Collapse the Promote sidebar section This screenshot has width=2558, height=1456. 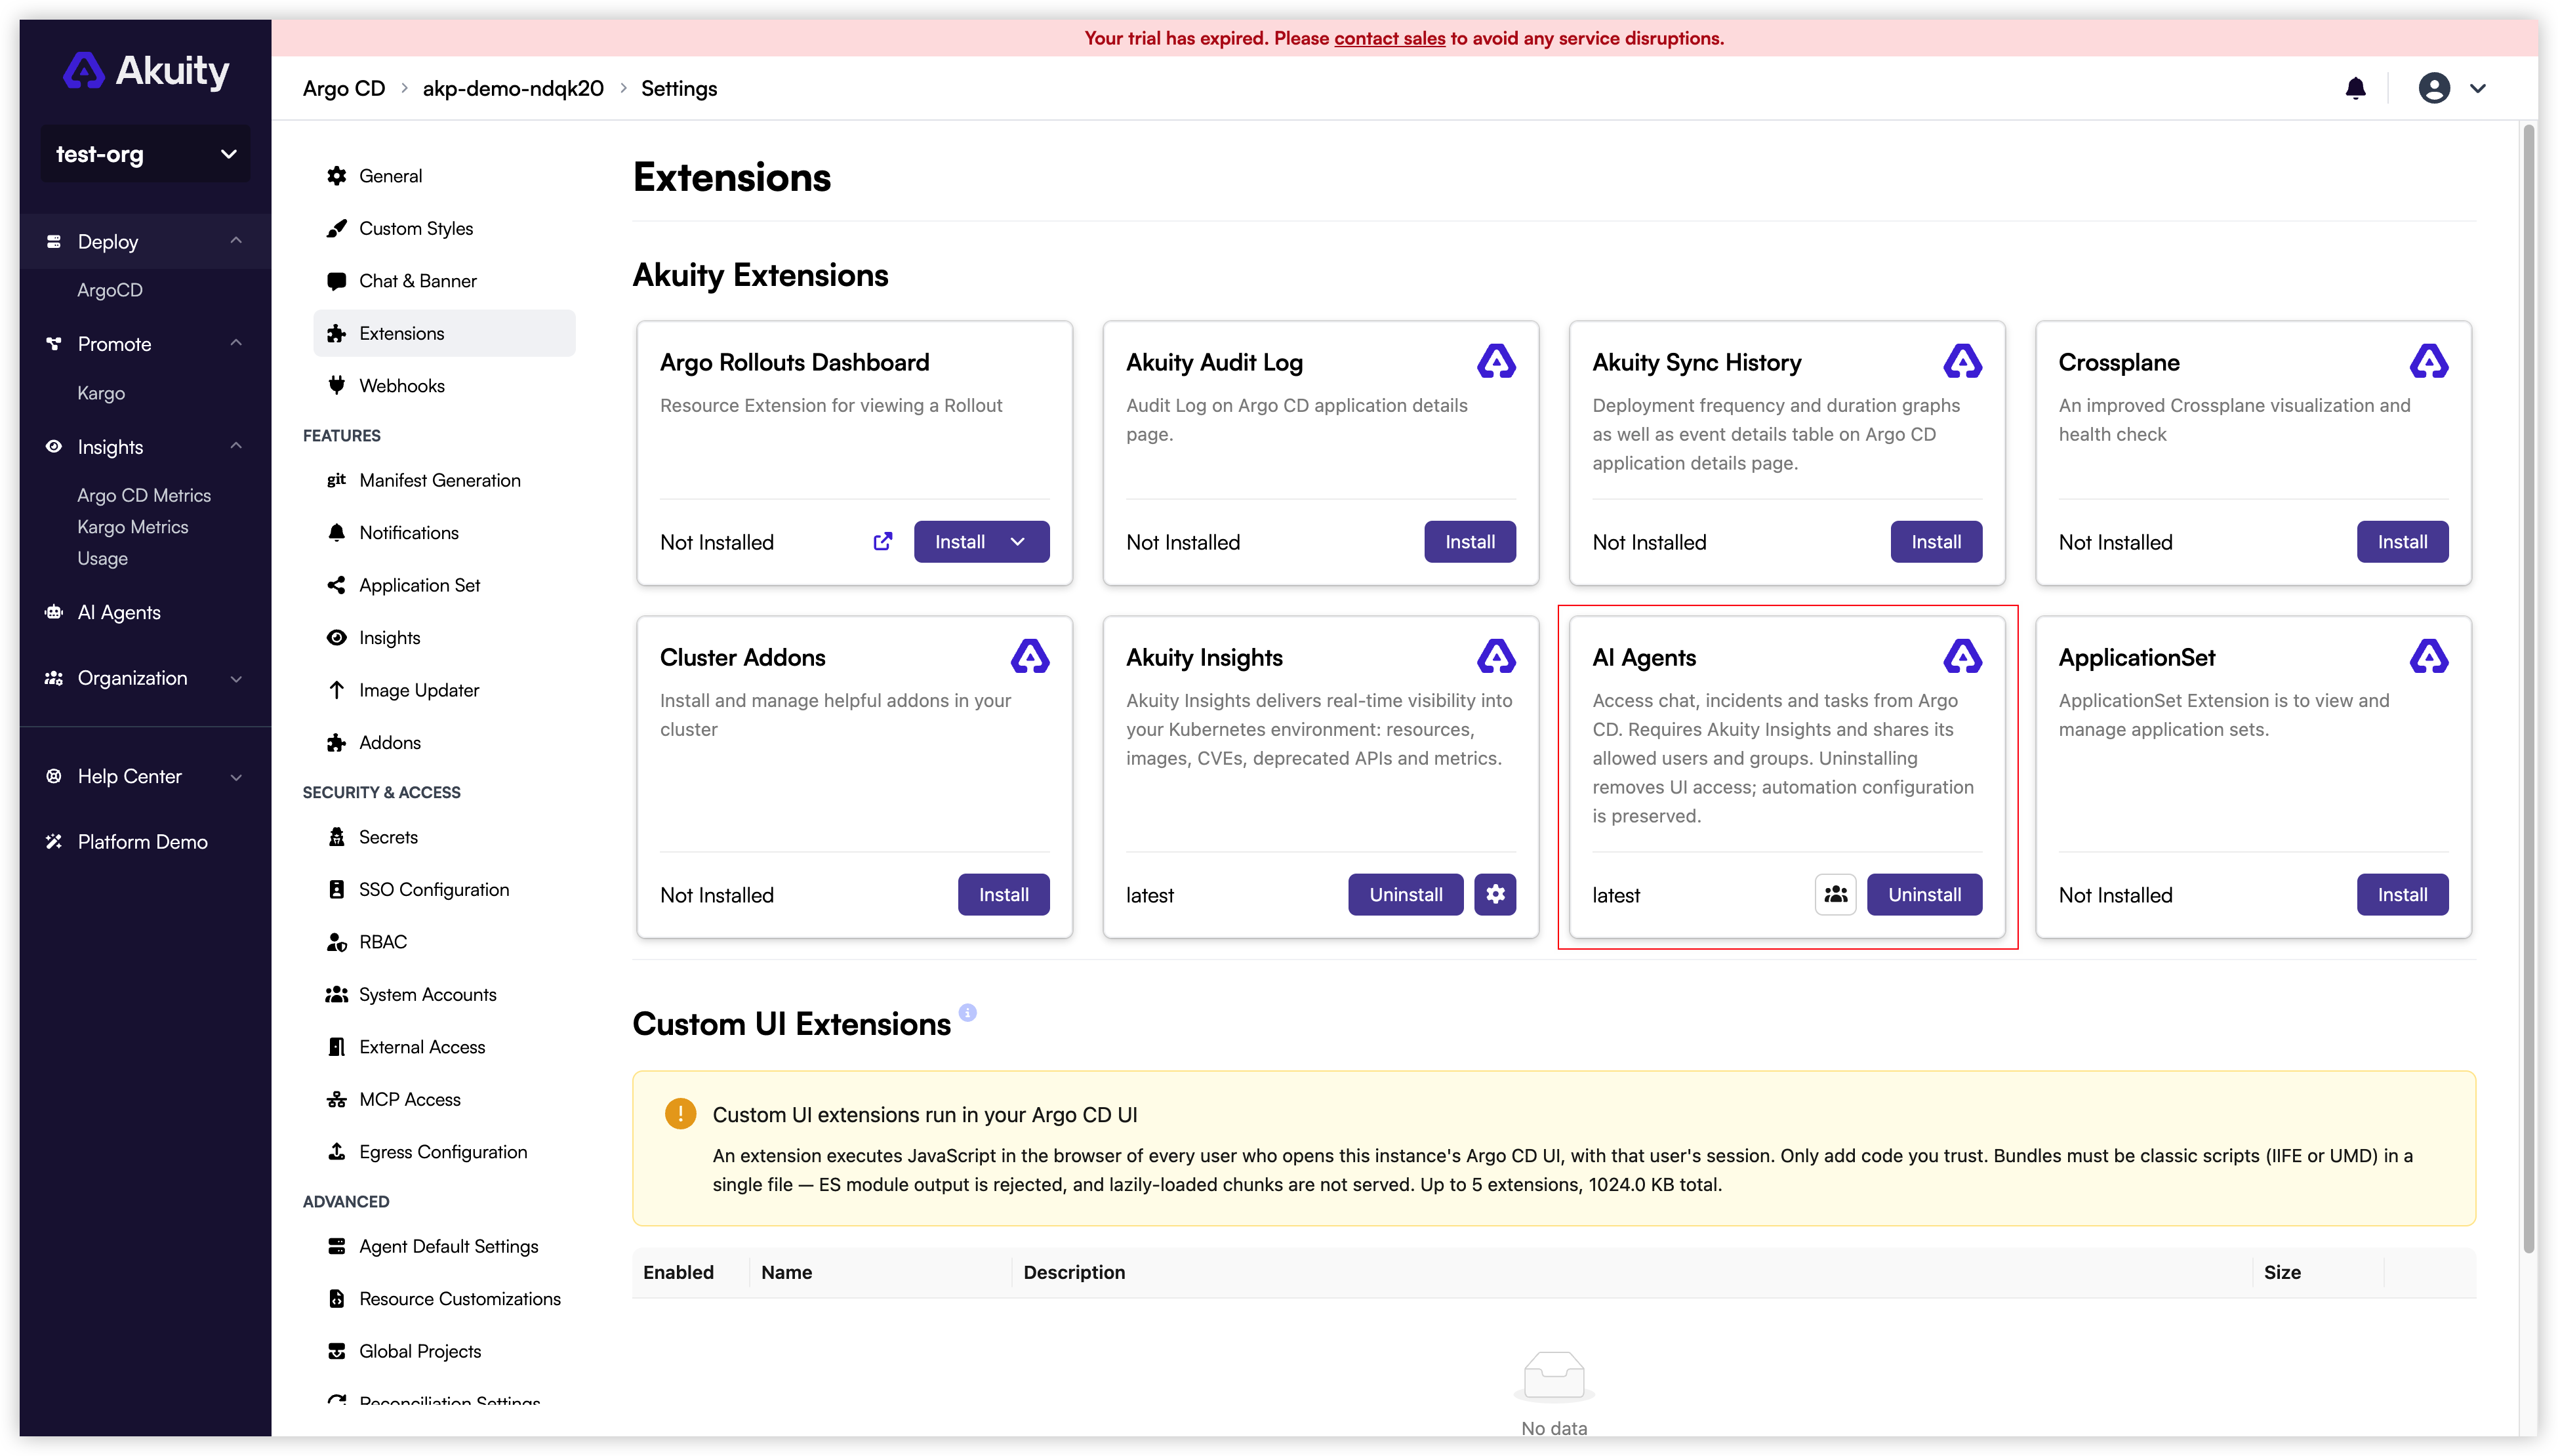point(145,344)
